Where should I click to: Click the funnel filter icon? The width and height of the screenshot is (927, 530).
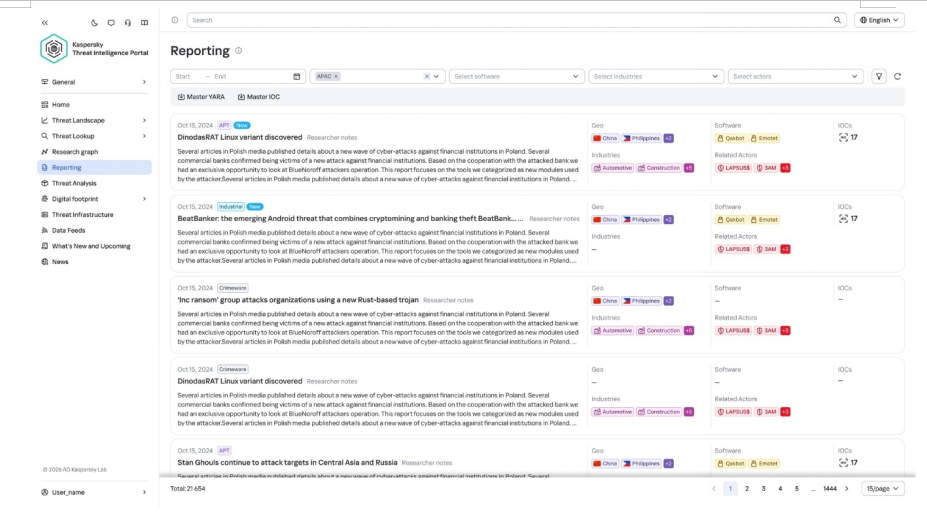pyautogui.click(x=879, y=76)
